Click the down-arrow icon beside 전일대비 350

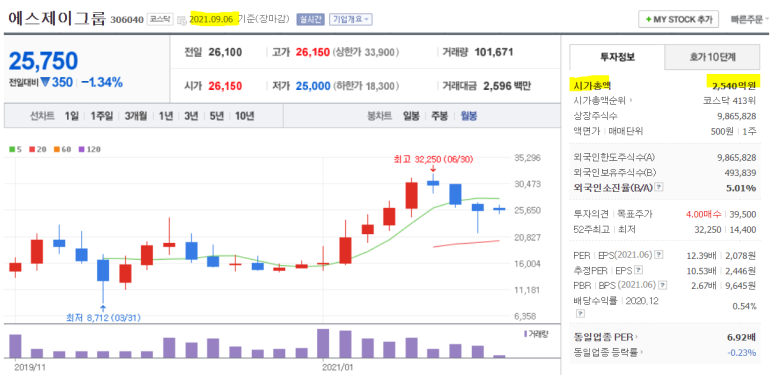[45, 82]
